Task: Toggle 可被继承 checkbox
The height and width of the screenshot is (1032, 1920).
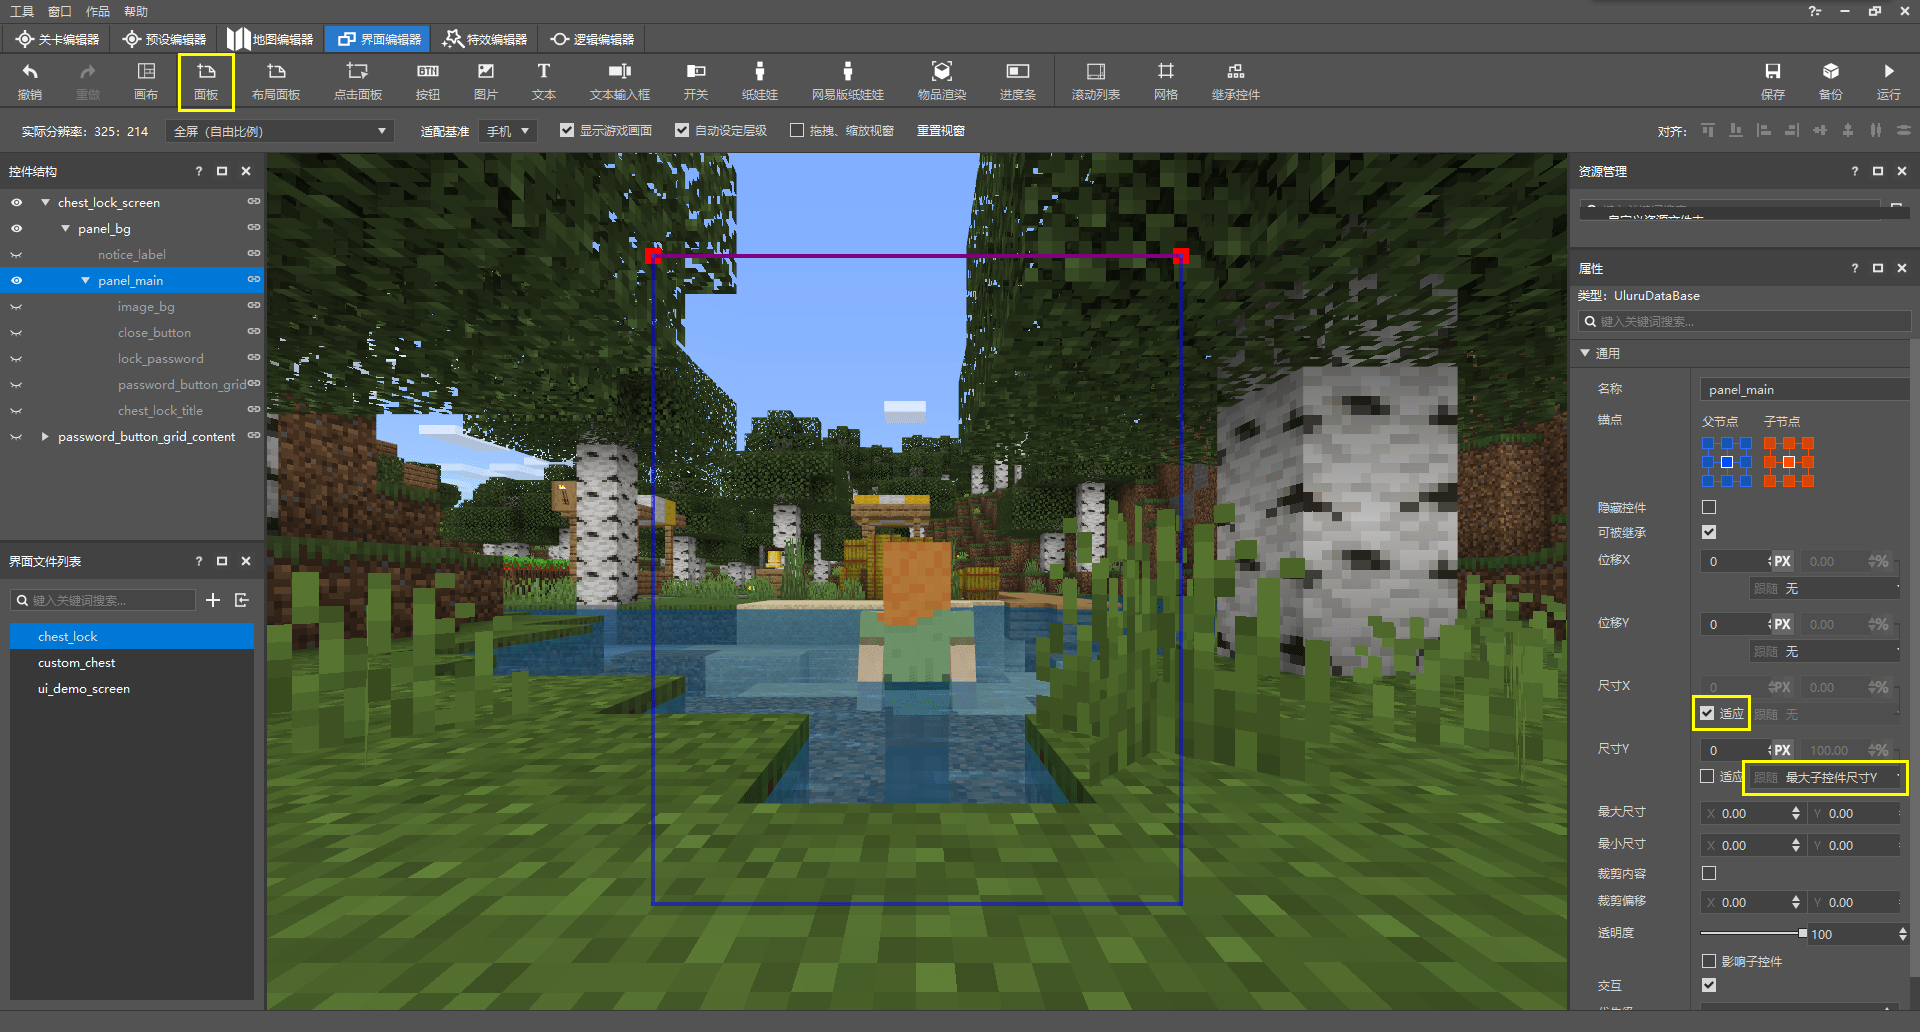Action: click(x=1709, y=532)
